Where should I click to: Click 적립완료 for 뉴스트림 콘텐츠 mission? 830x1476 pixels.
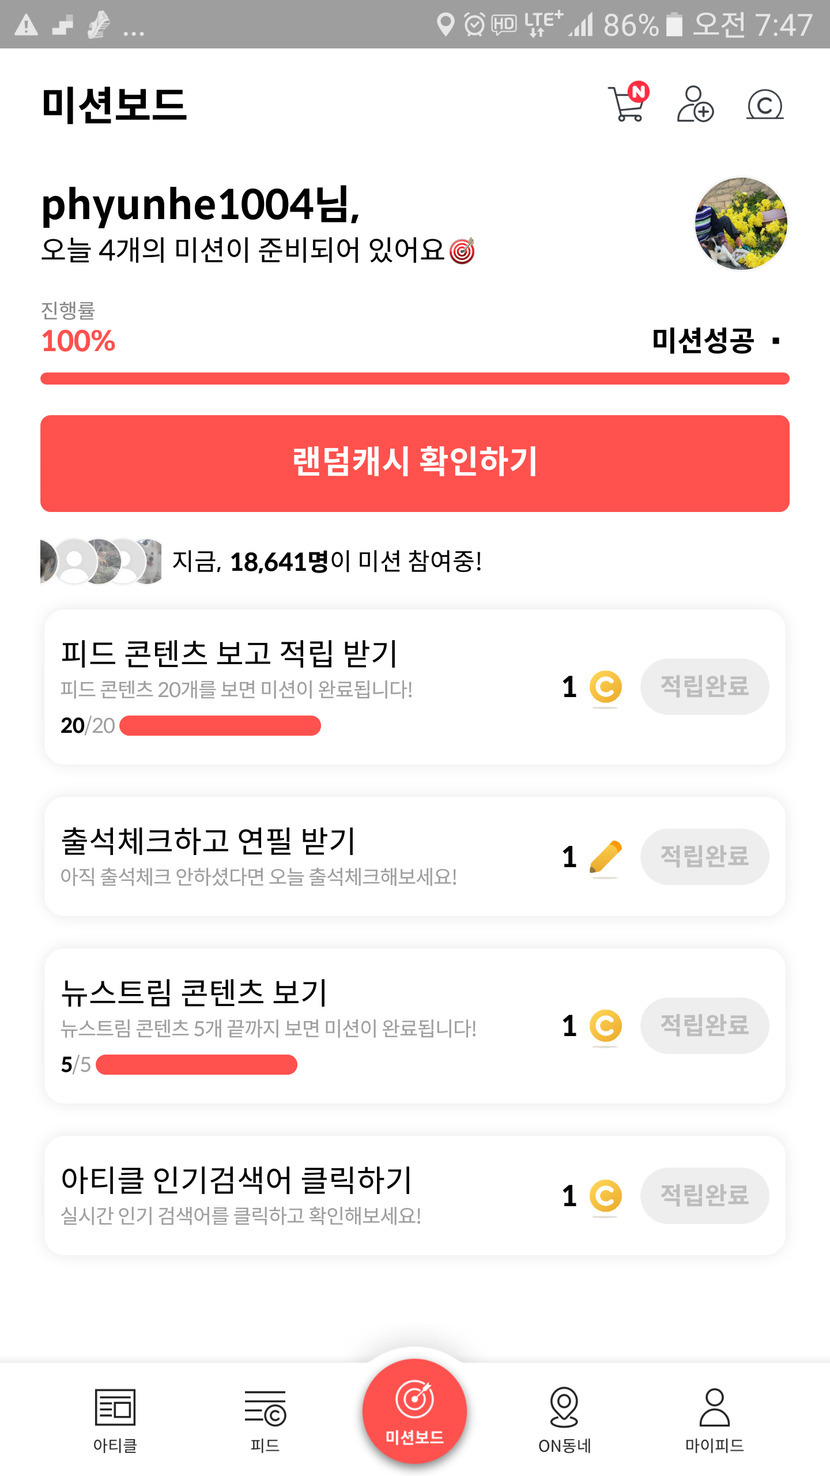[704, 1025]
